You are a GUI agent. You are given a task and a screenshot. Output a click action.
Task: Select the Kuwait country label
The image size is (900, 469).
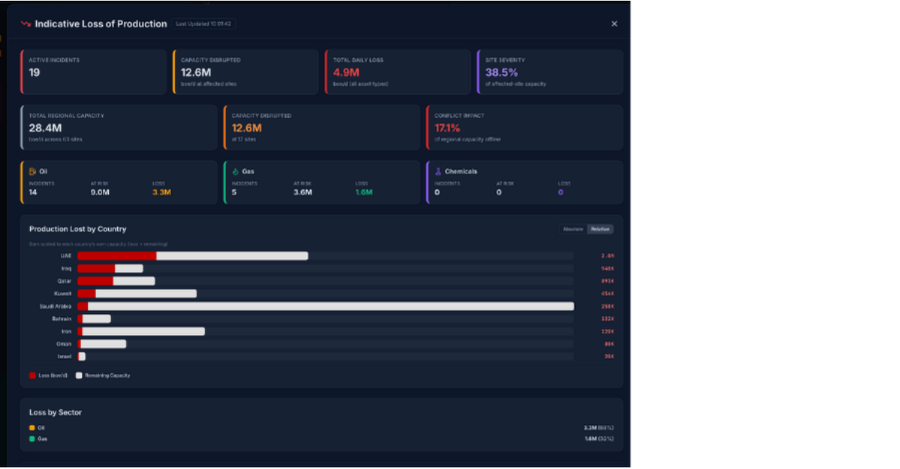pos(62,293)
